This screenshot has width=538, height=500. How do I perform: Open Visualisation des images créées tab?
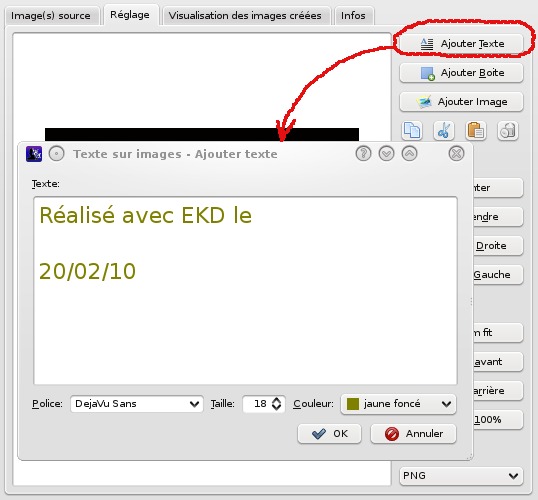point(245,16)
